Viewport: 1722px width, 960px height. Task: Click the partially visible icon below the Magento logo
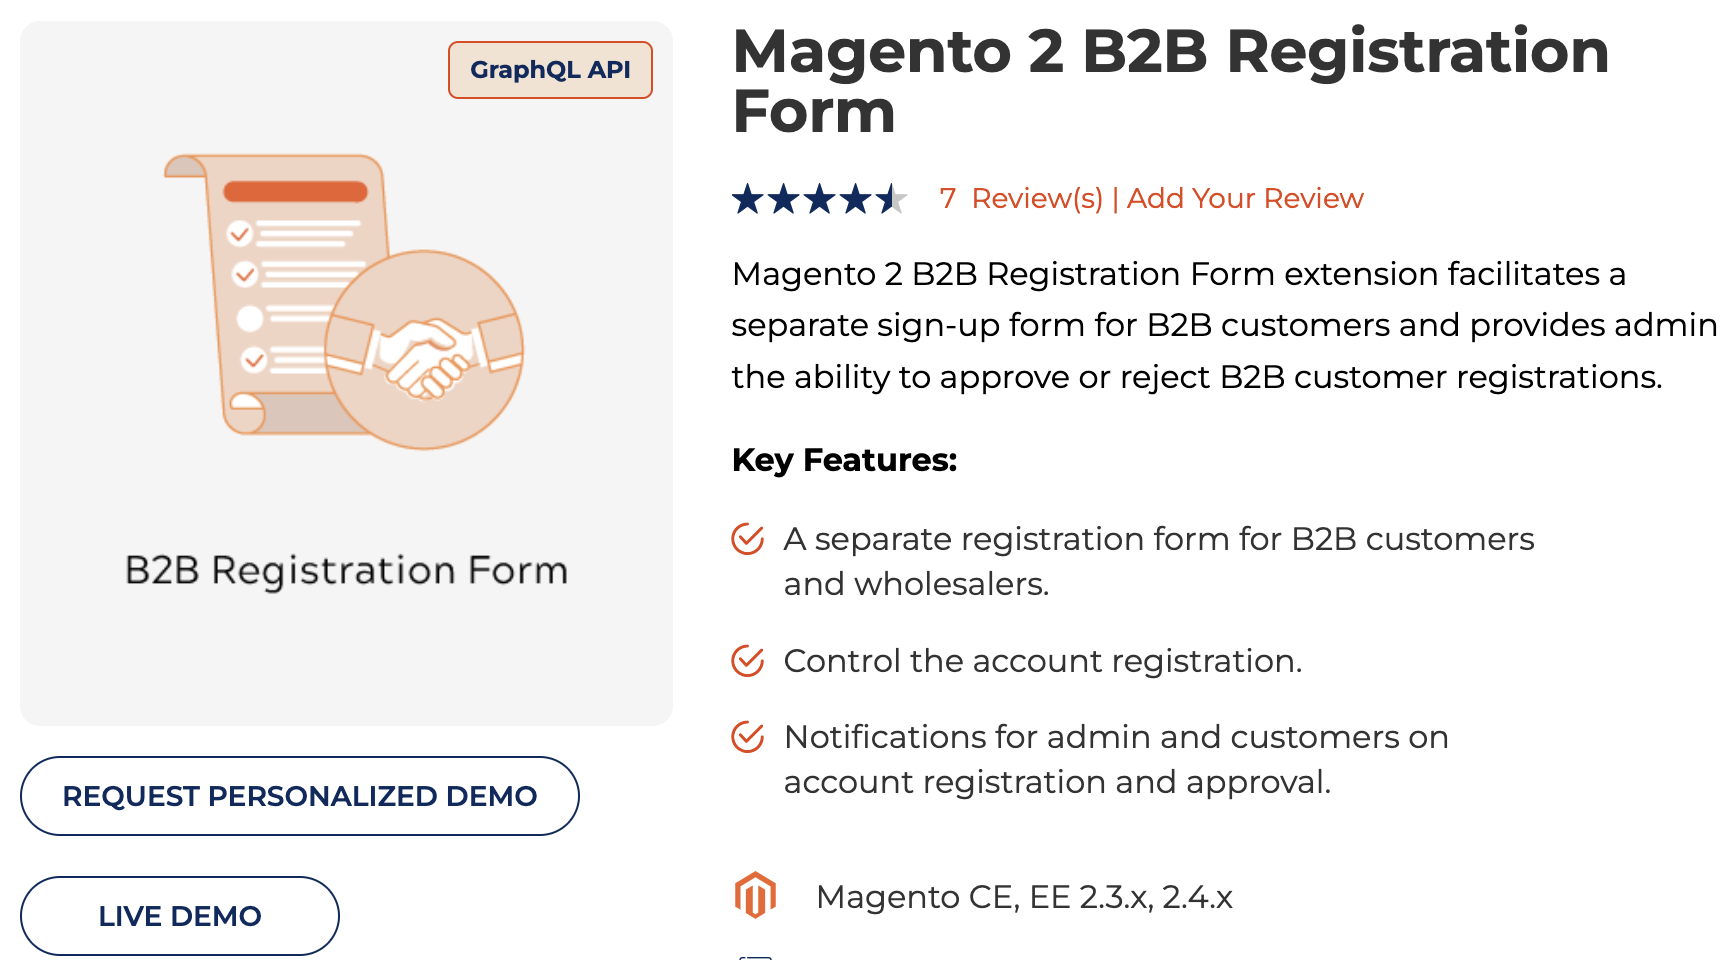pyautogui.click(x=757, y=954)
